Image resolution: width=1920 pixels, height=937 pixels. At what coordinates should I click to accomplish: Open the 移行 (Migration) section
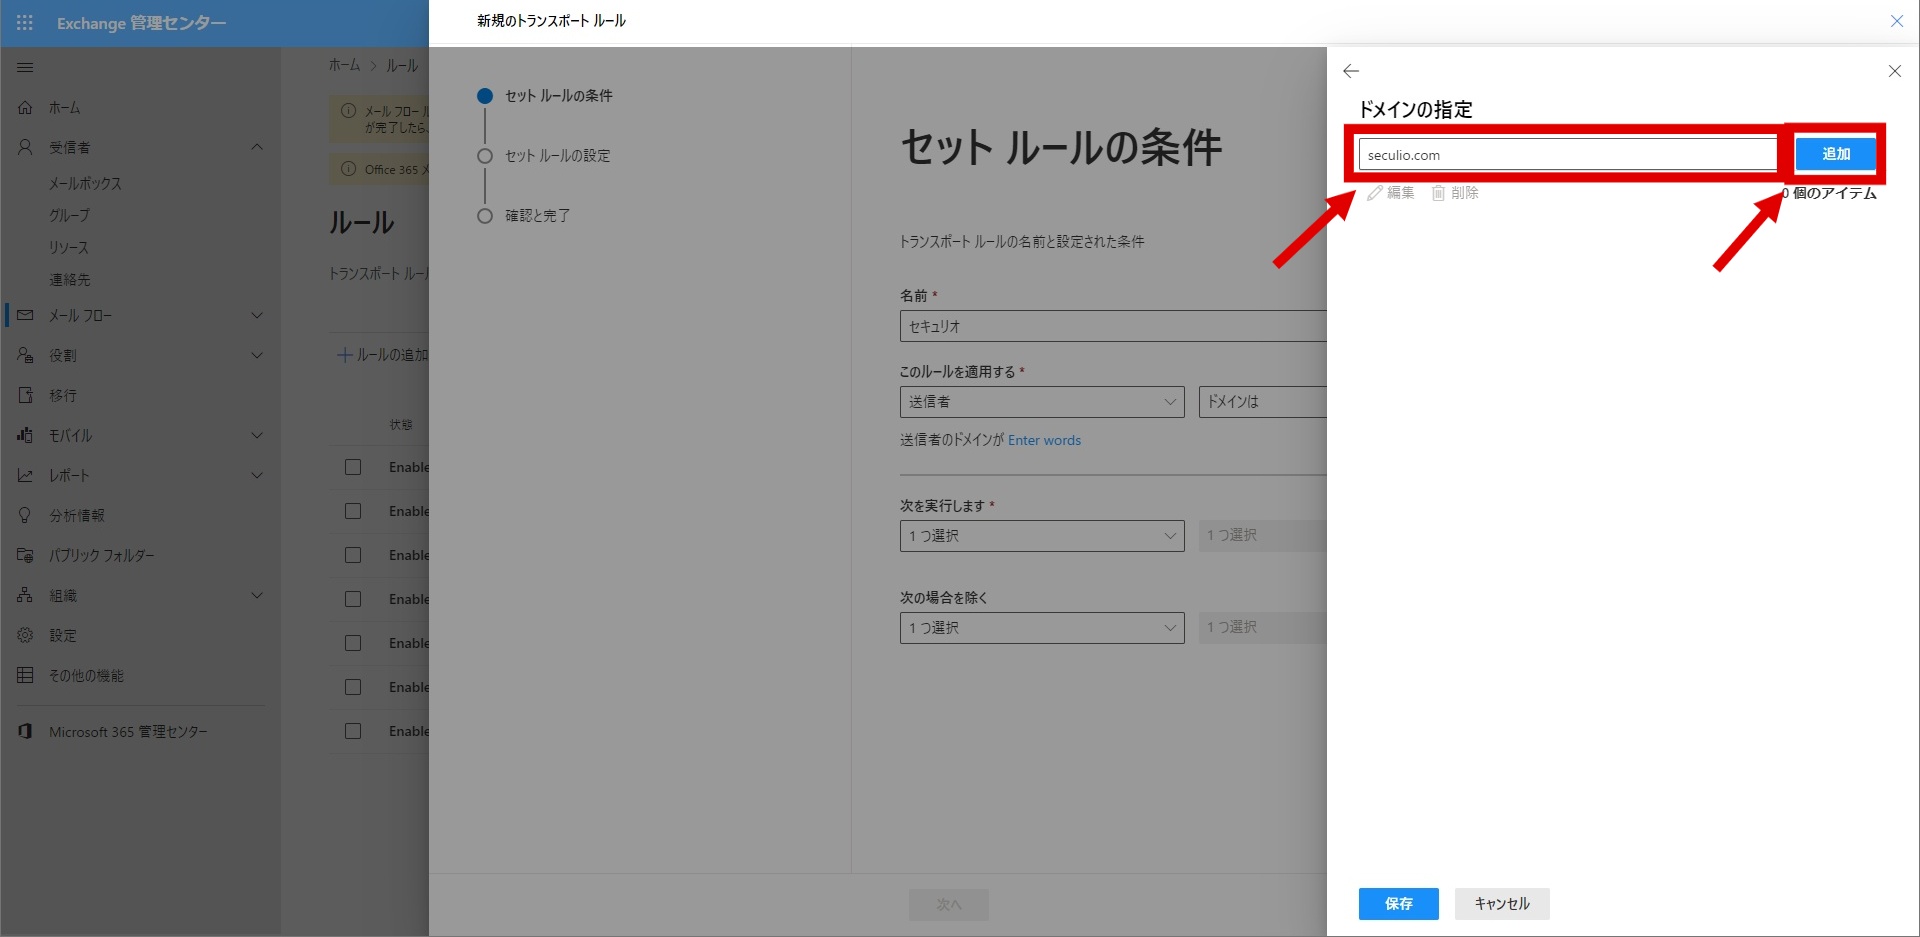pos(62,395)
